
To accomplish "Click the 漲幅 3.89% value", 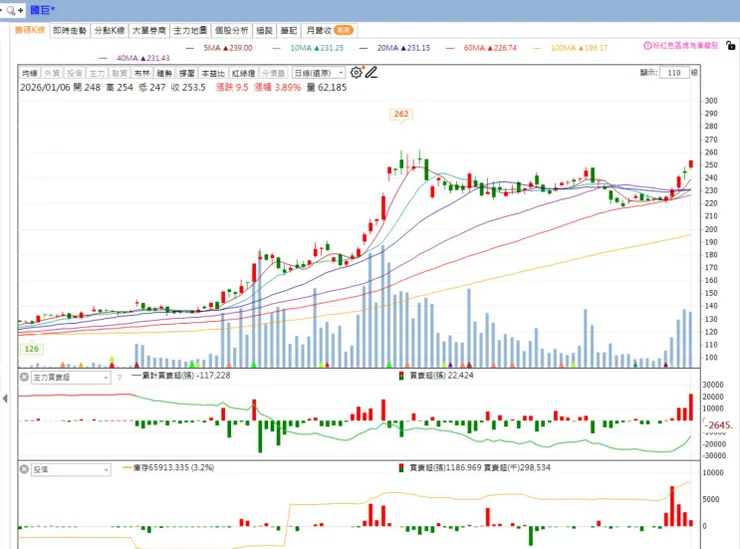I will 278,87.
